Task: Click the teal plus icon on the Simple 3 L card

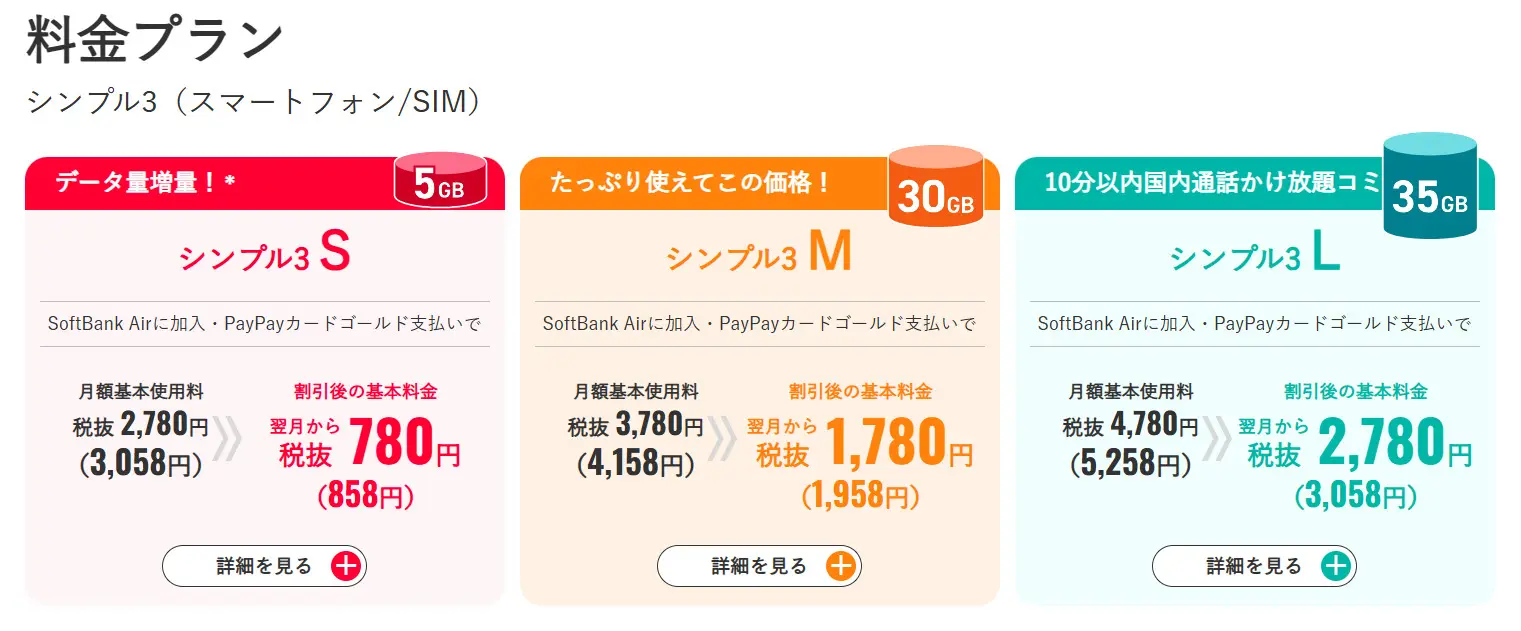Action: pos(1335,566)
